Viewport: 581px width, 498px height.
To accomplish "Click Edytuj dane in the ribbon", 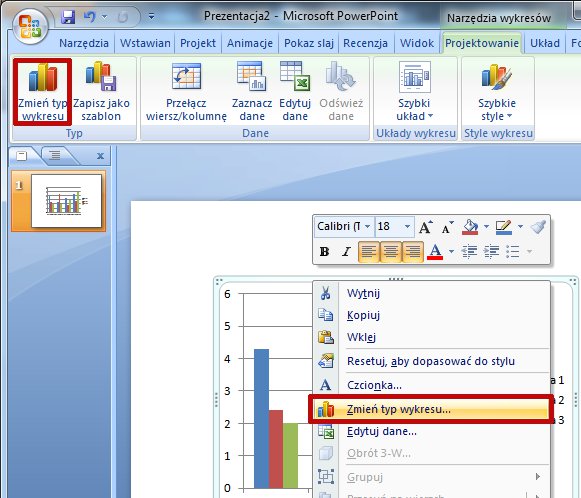I will click(295, 92).
